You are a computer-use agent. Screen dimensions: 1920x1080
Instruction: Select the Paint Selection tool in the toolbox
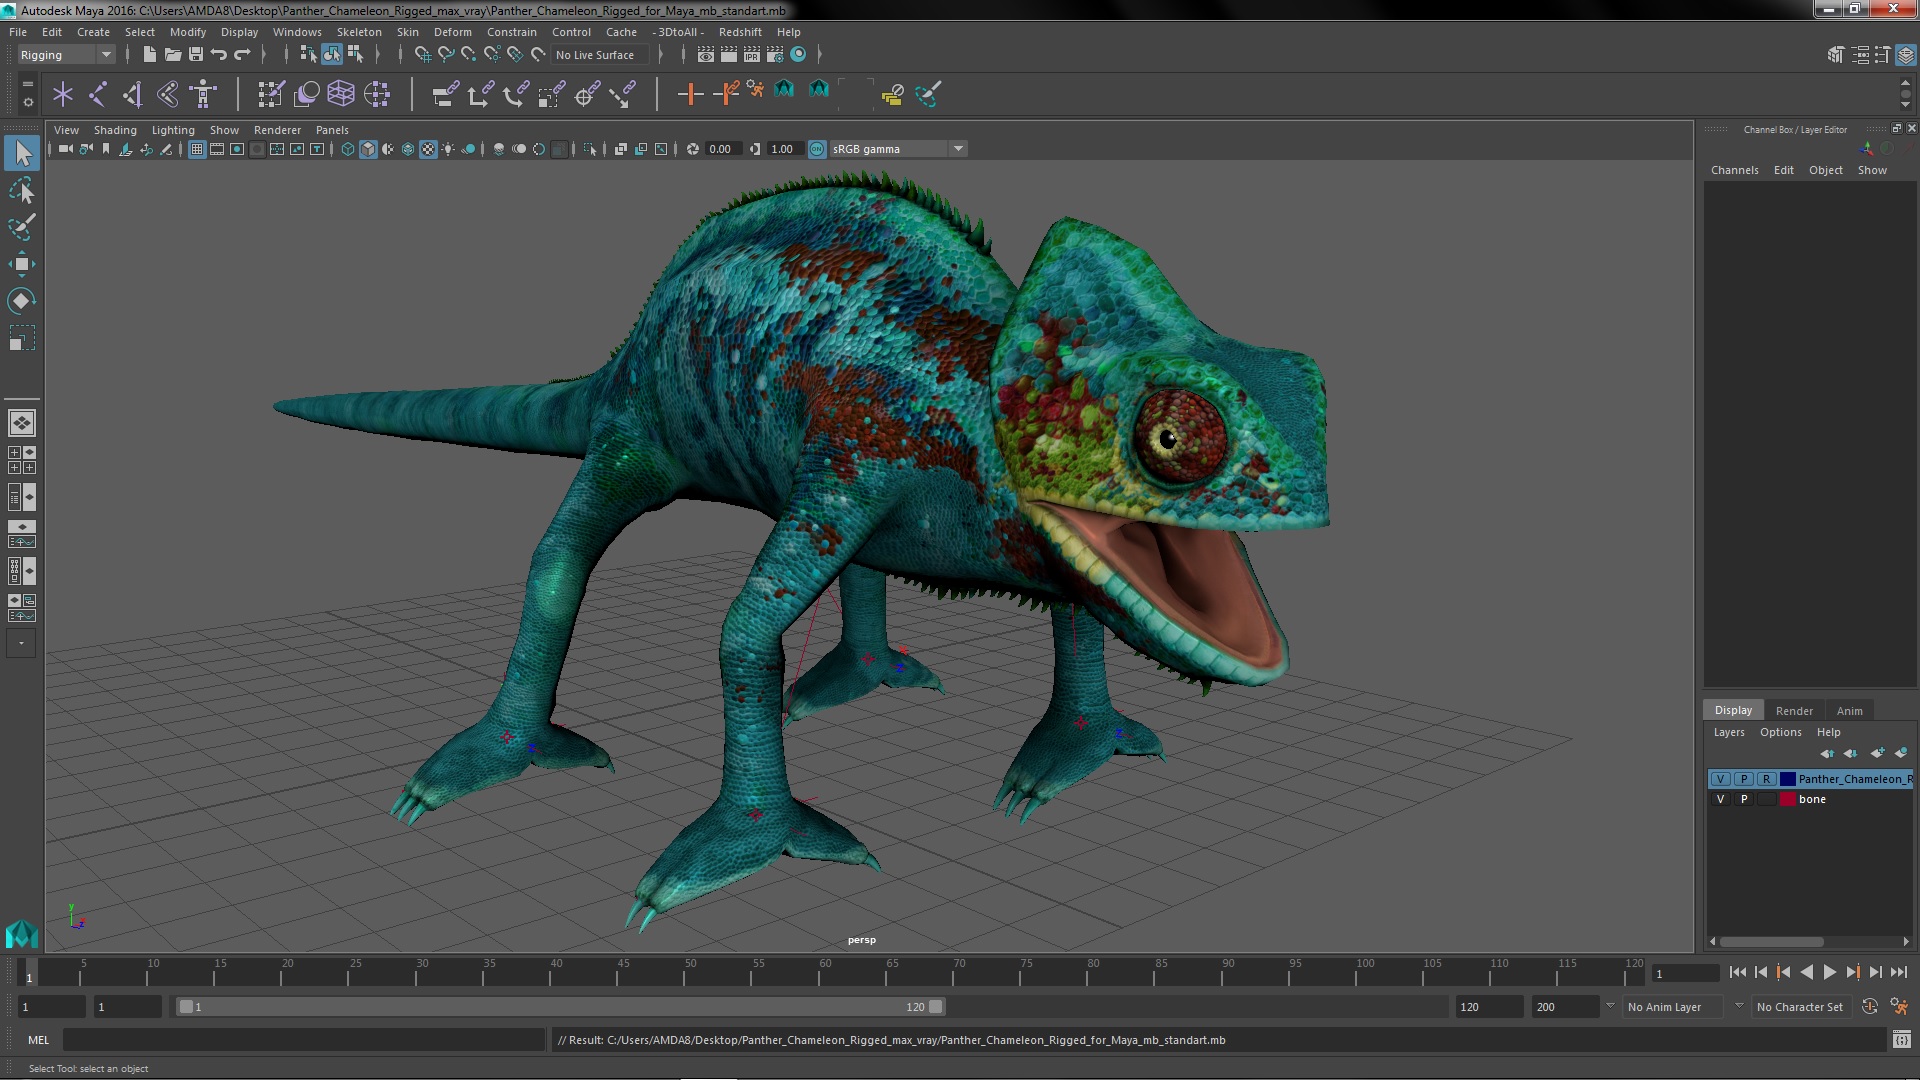tap(21, 227)
